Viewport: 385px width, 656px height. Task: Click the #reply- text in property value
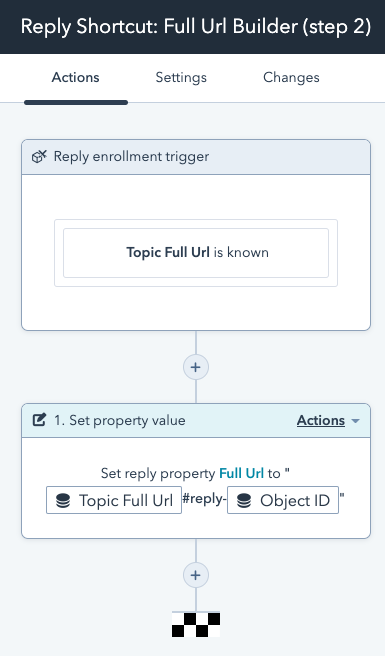204,499
